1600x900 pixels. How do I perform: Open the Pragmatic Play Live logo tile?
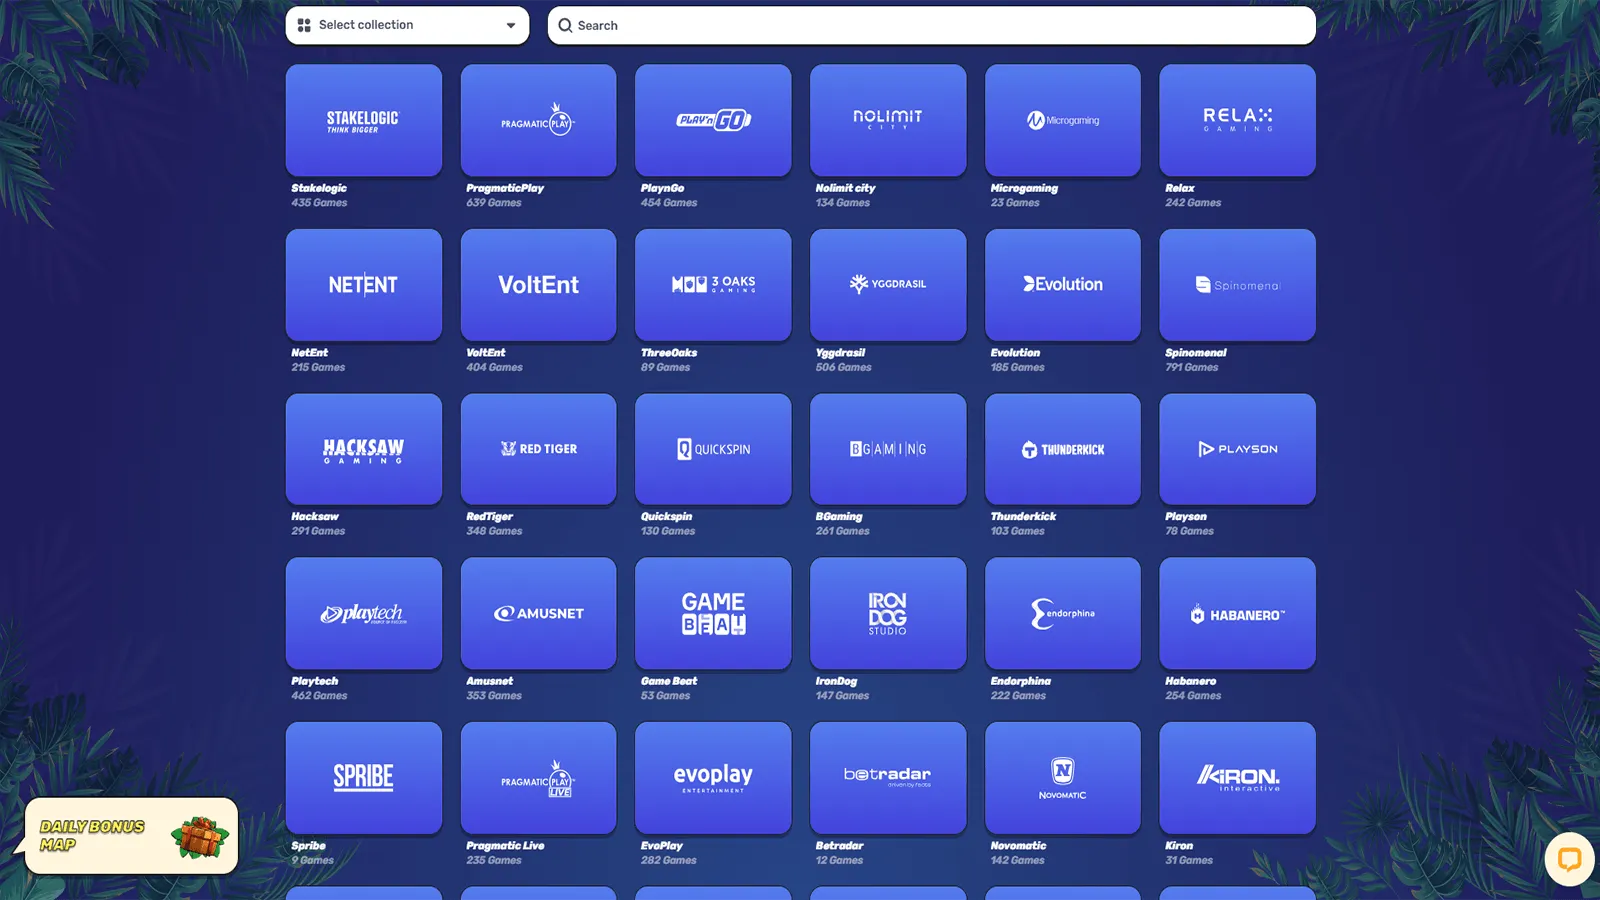(x=538, y=778)
